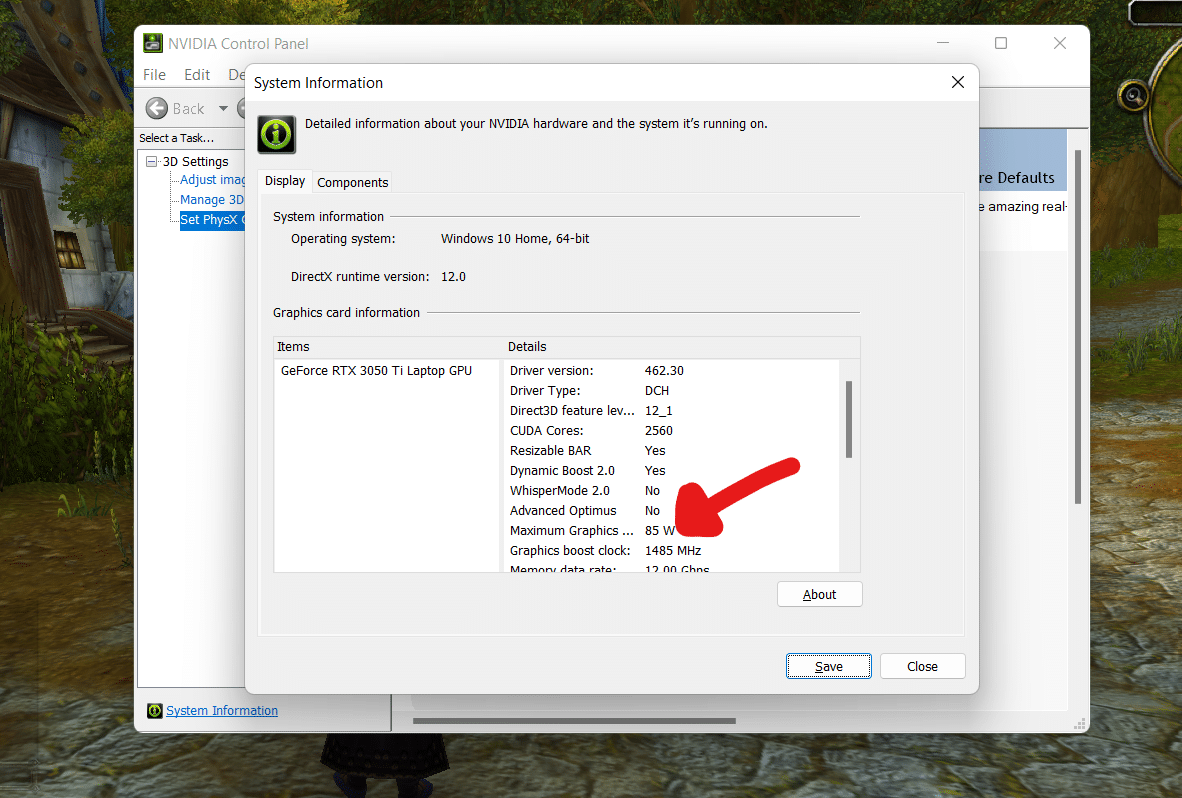Select the Adjust image settings tree item
Image resolution: width=1182 pixels, height=798 pixels.
pos(213,179)
